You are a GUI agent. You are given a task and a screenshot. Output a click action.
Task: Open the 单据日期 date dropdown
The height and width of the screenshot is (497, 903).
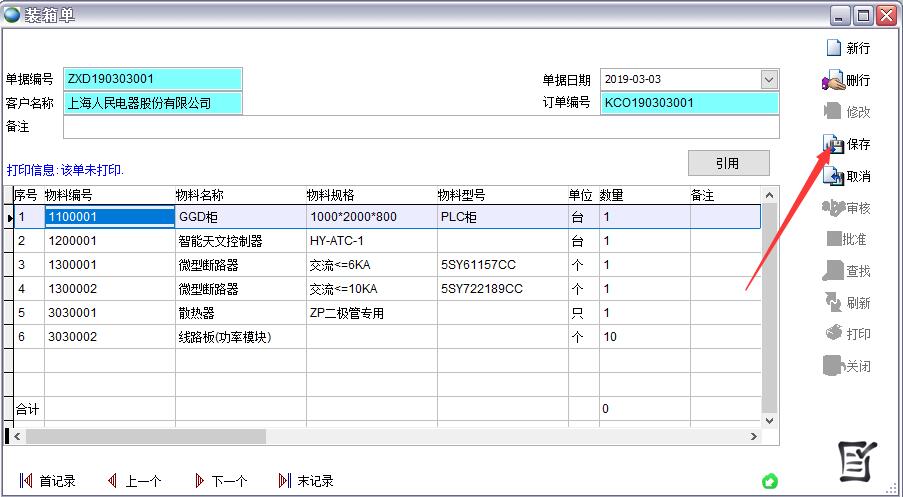coord(768,79)
